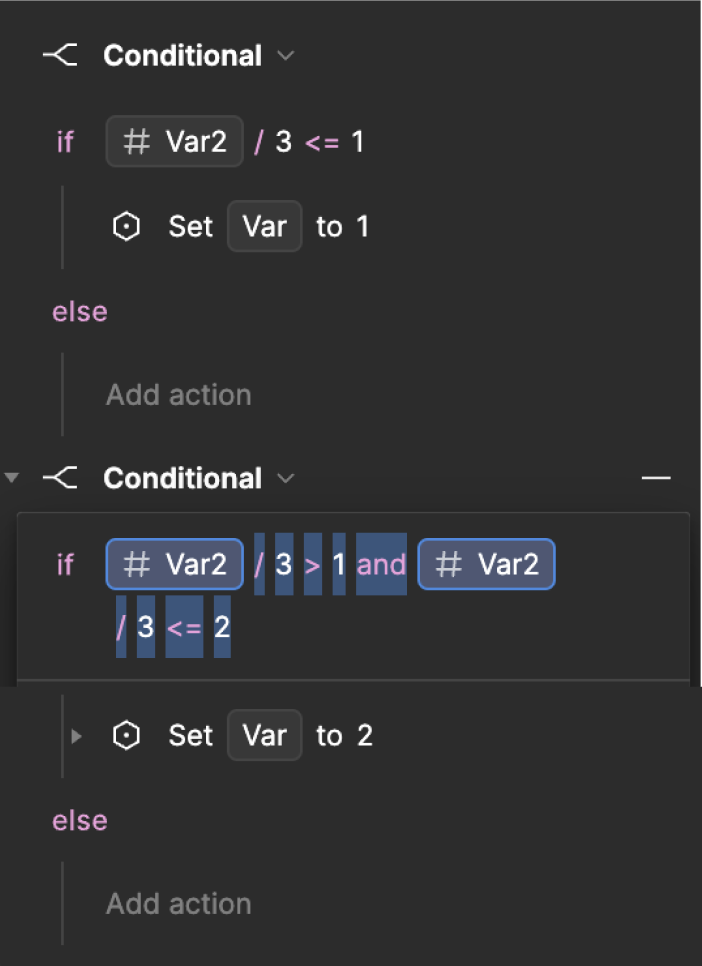This screenshot has width=702, height=966.
Task: Open the second Conditional type dropdown chevron
Action: (x=285, y=478)
